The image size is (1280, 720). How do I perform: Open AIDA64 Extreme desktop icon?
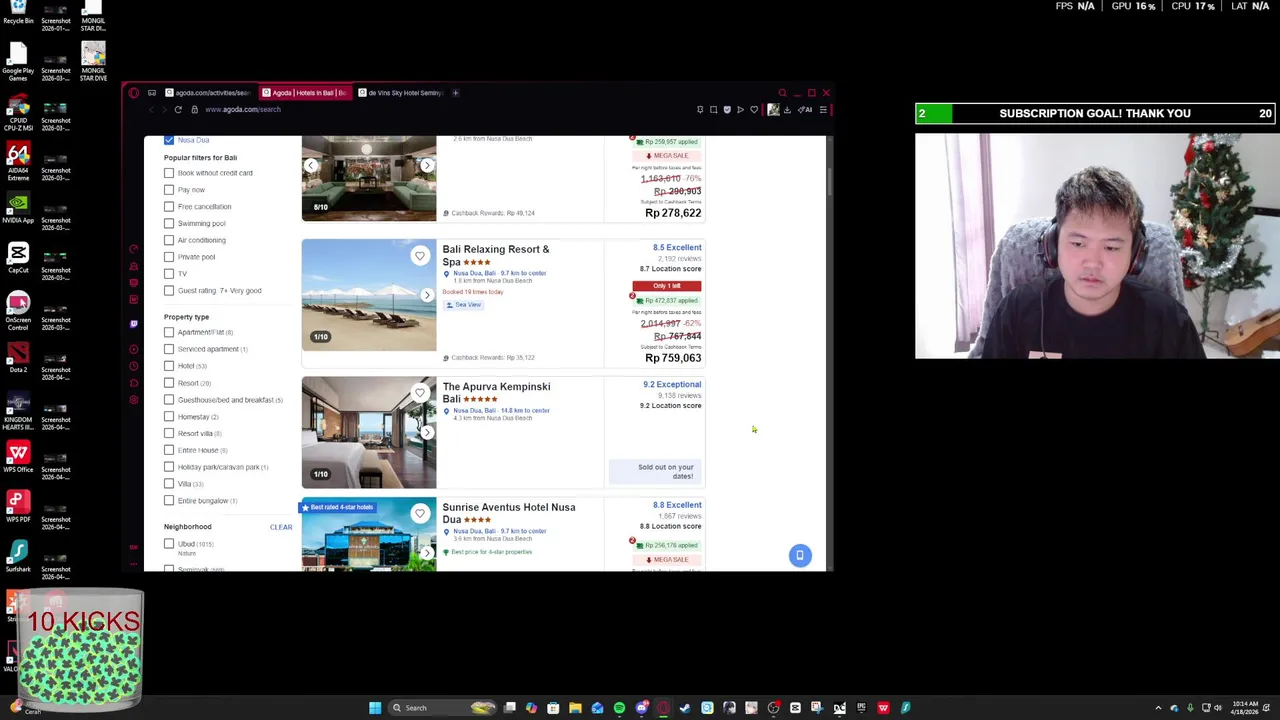(18, 160)
